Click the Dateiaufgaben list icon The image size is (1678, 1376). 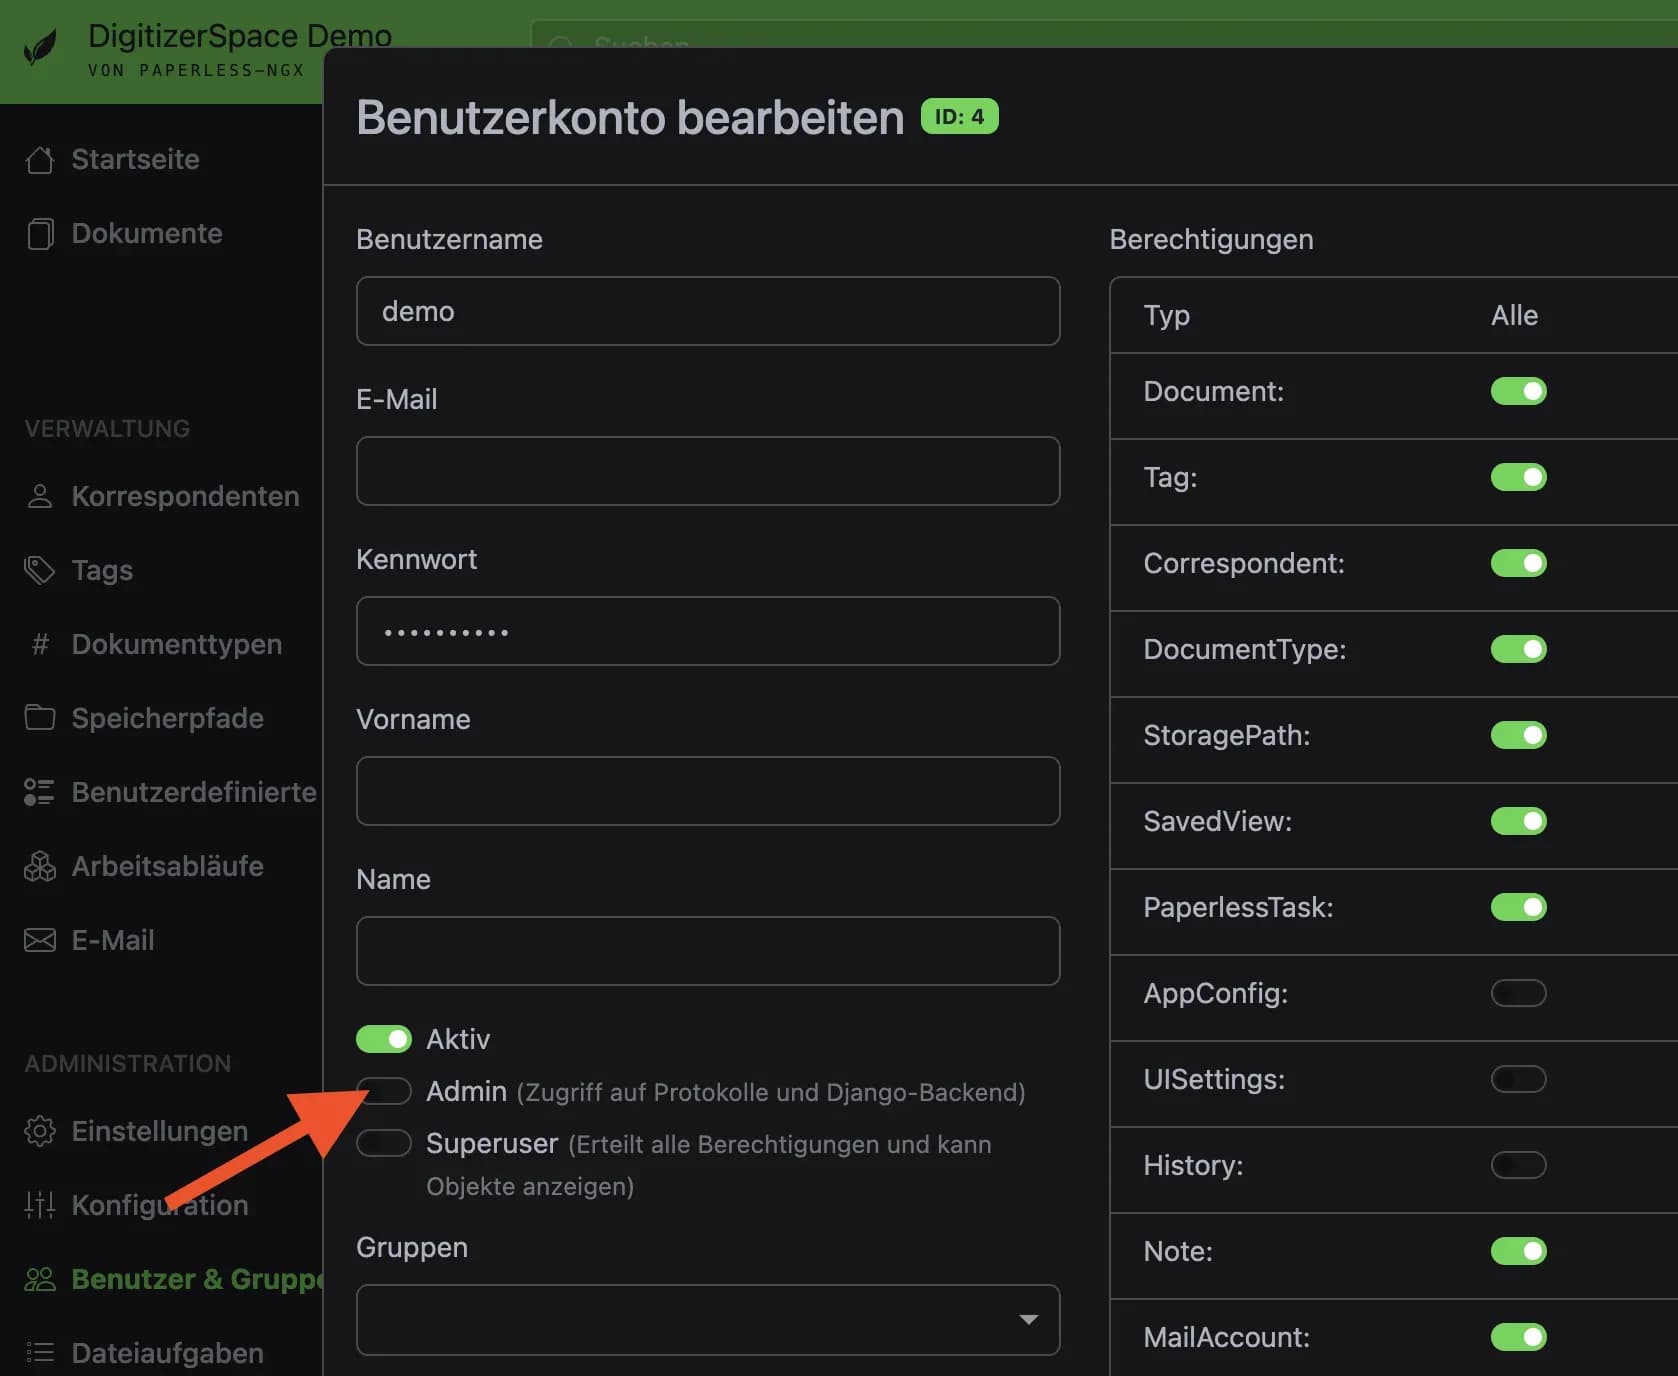[x=40, y=1352]
